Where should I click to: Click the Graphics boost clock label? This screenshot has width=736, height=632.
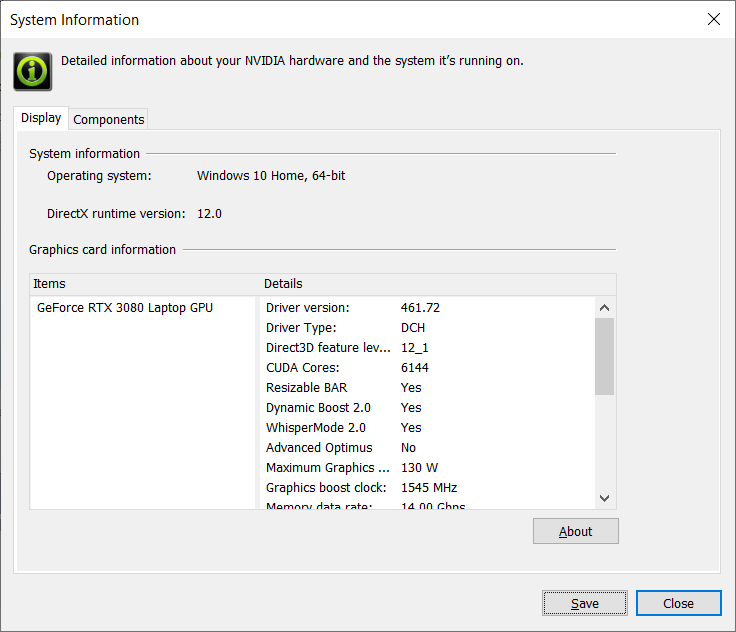pyautogui.click(x=326, y=488)
